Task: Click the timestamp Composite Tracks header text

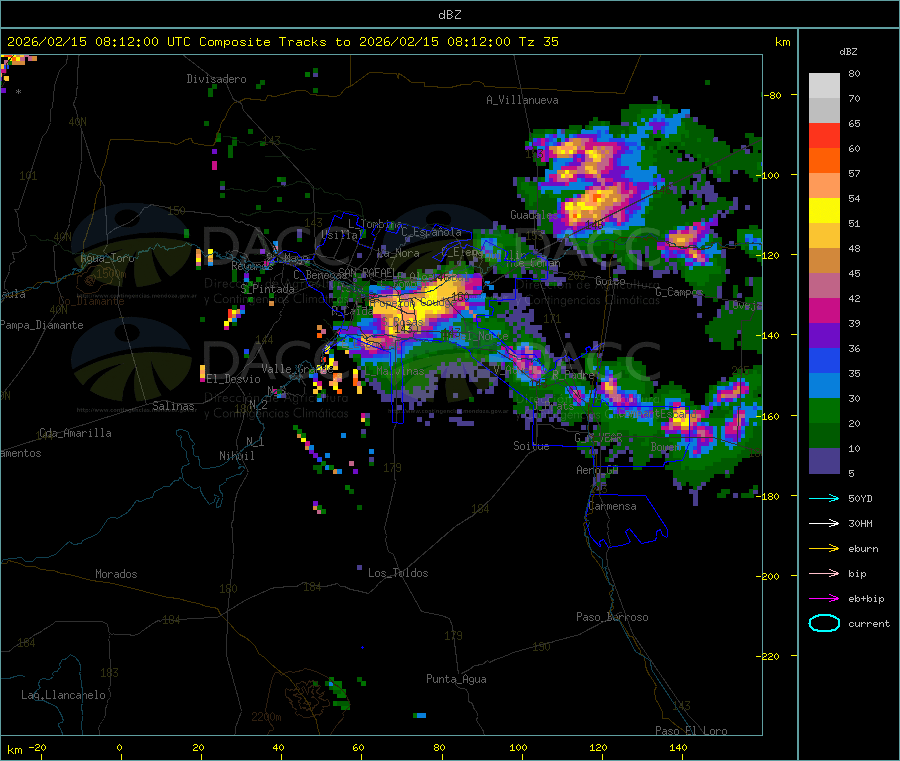Action: coord(282,42)
